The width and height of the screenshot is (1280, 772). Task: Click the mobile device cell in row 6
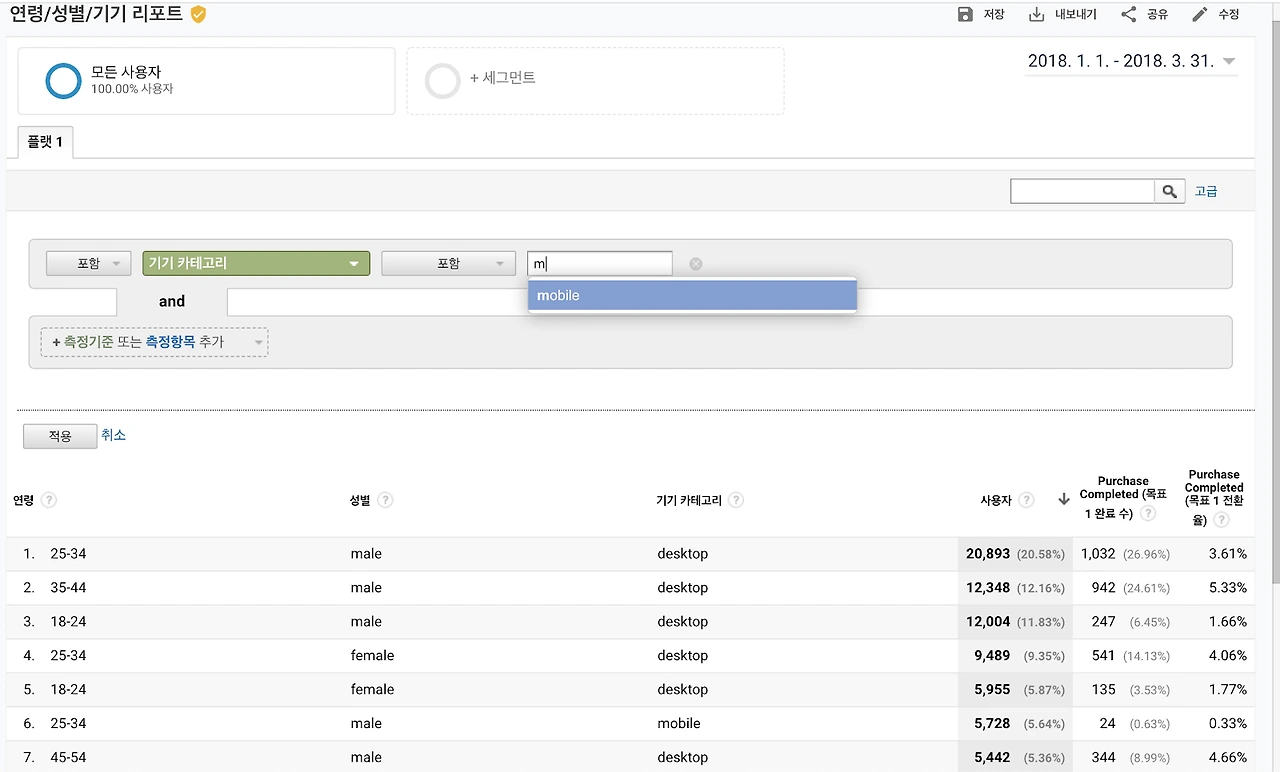tap(679, 724)
